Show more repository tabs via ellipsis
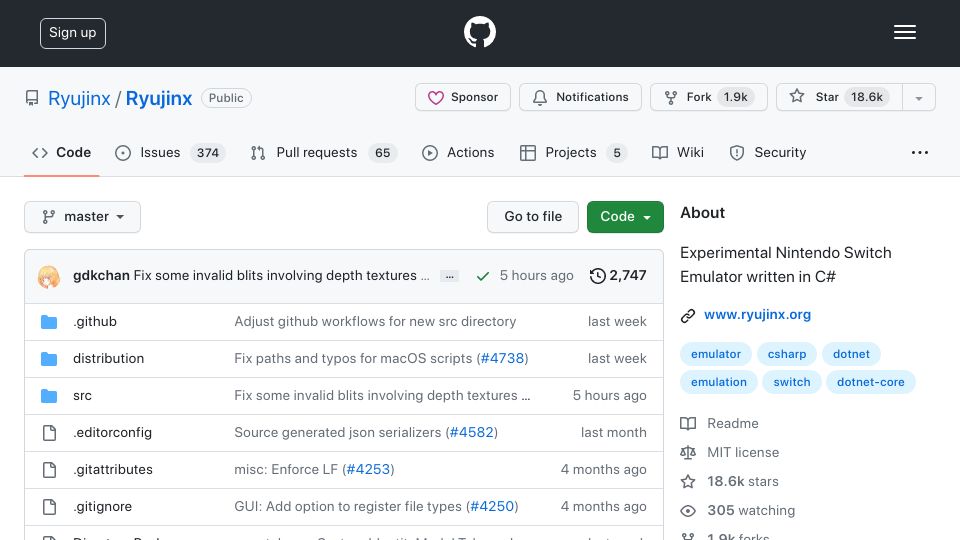 click(920, 152)
